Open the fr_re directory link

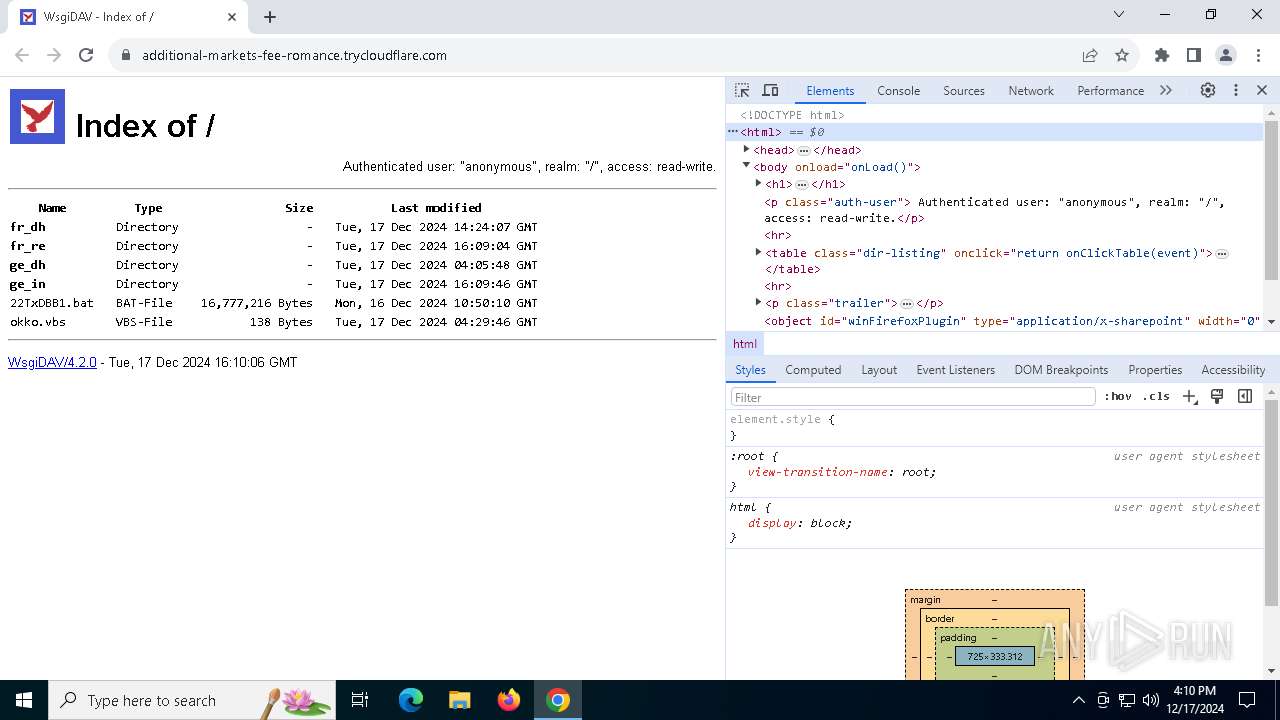(28, 246)
